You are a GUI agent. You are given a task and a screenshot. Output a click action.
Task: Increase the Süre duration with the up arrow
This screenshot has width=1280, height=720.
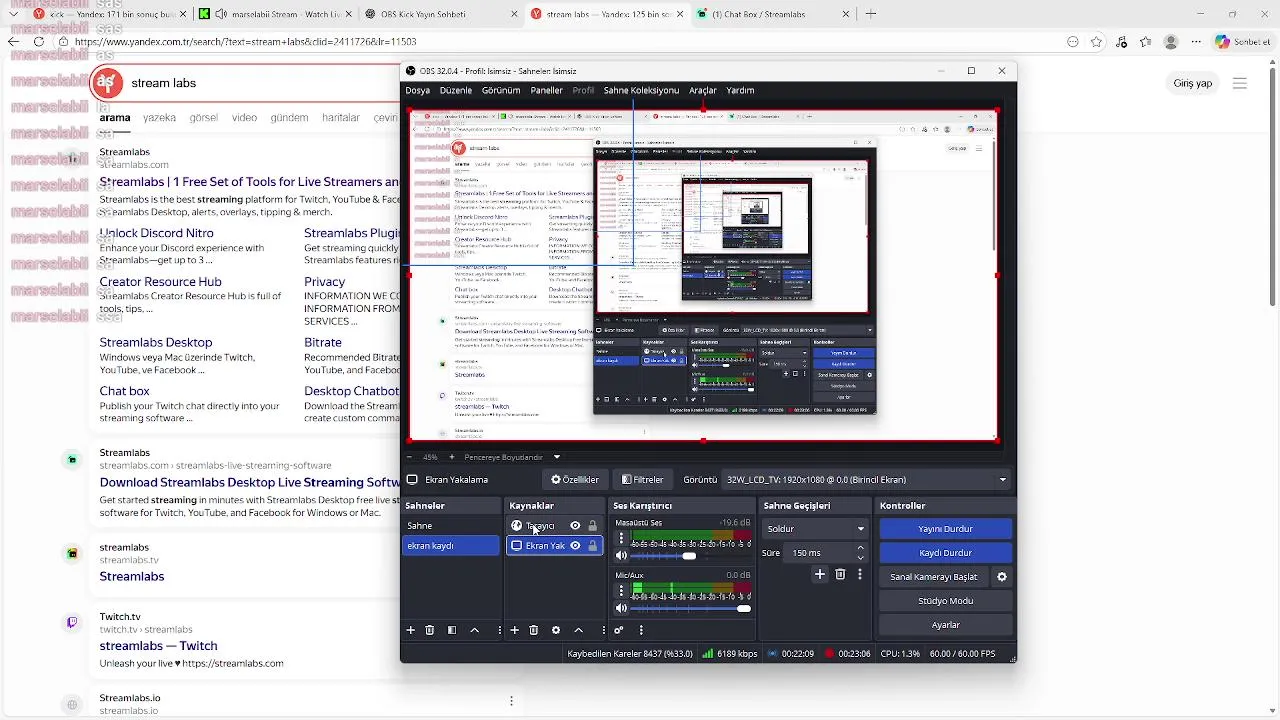pyautogui.click(x=861, y=548)
